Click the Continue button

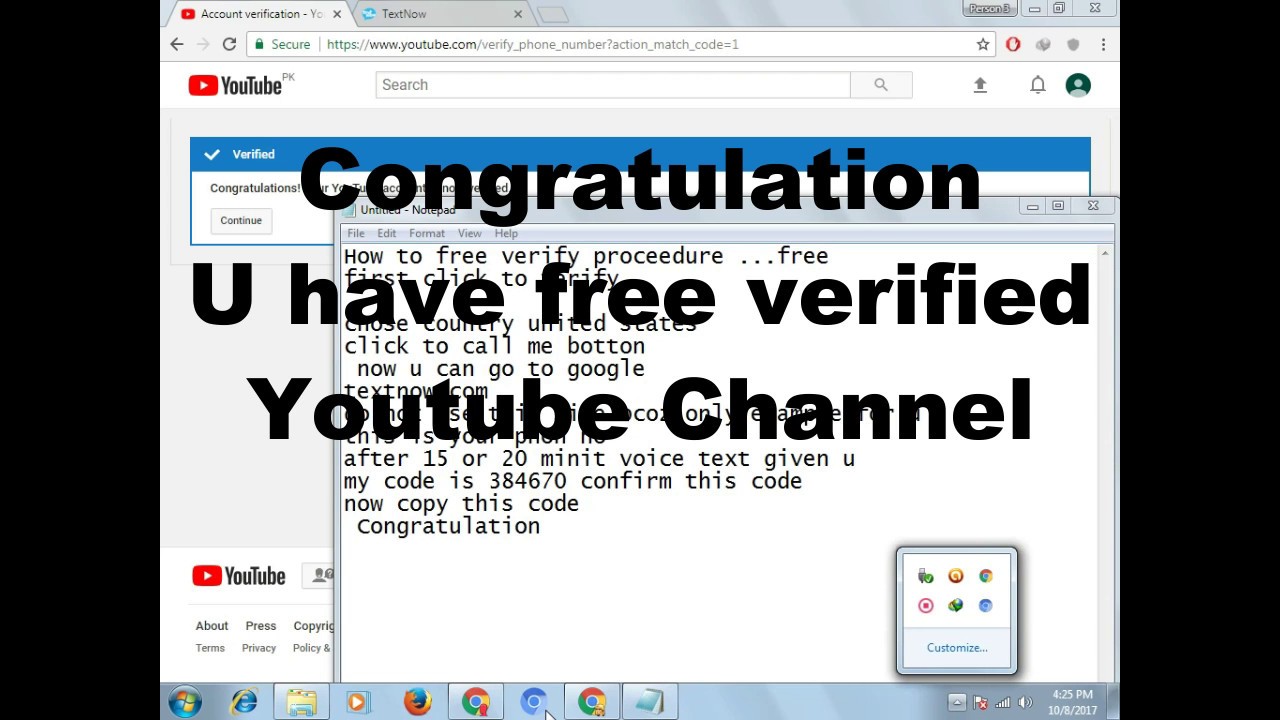tap(241, 220)
